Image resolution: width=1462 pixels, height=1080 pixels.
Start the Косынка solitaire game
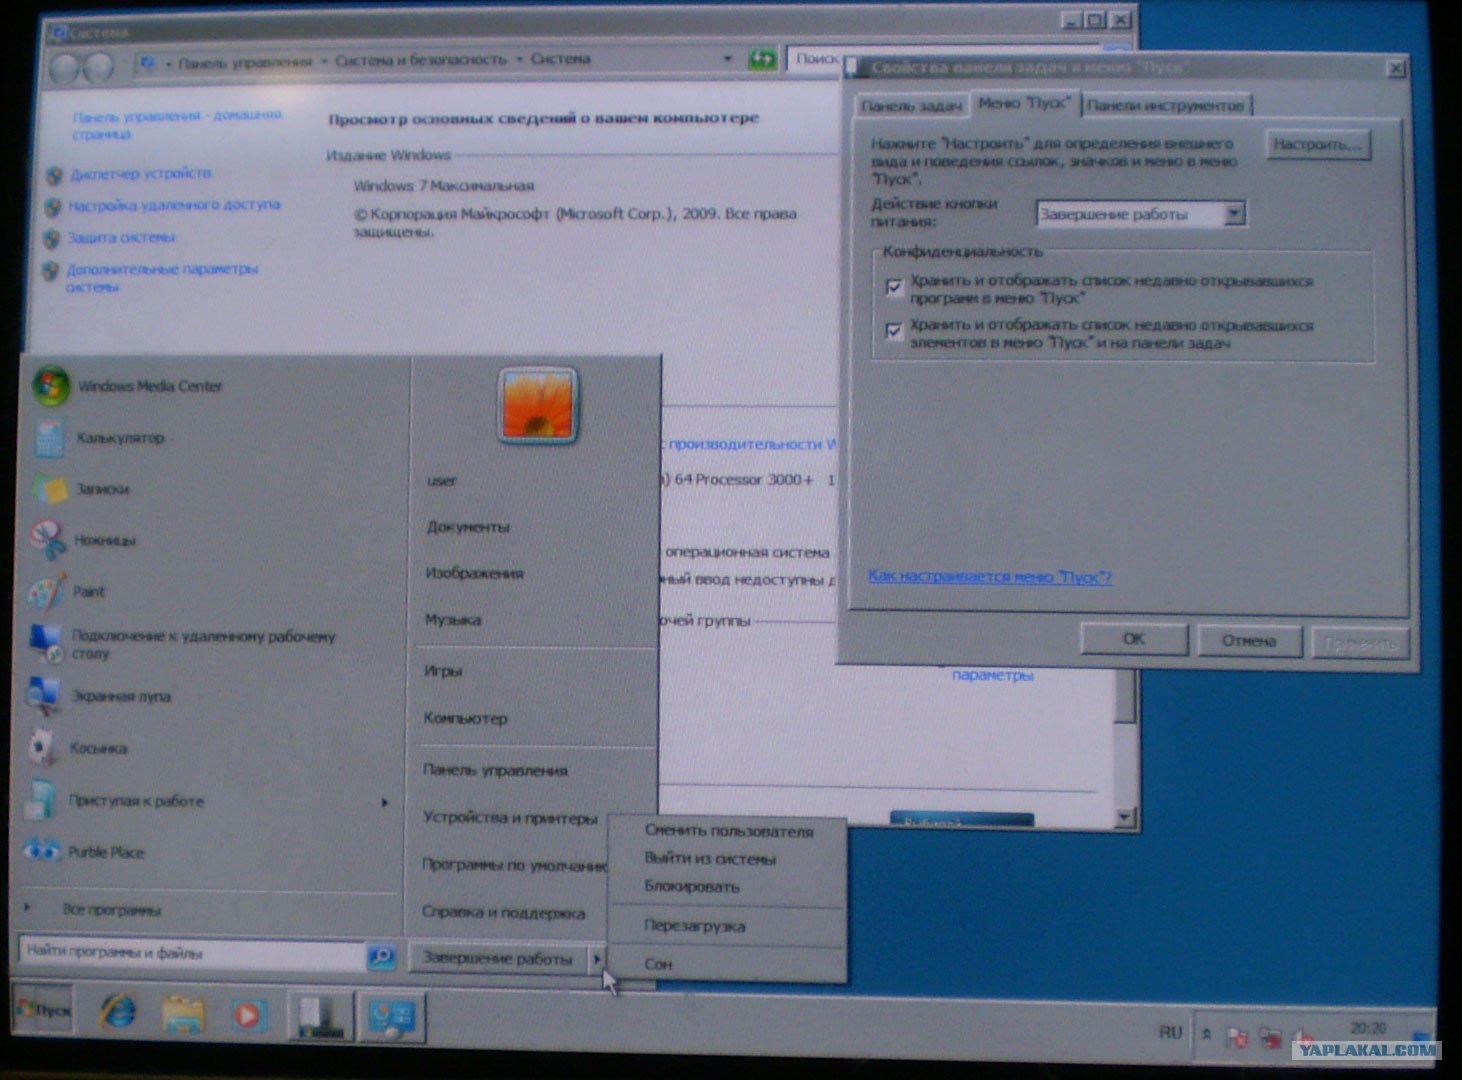coord(98,748)
